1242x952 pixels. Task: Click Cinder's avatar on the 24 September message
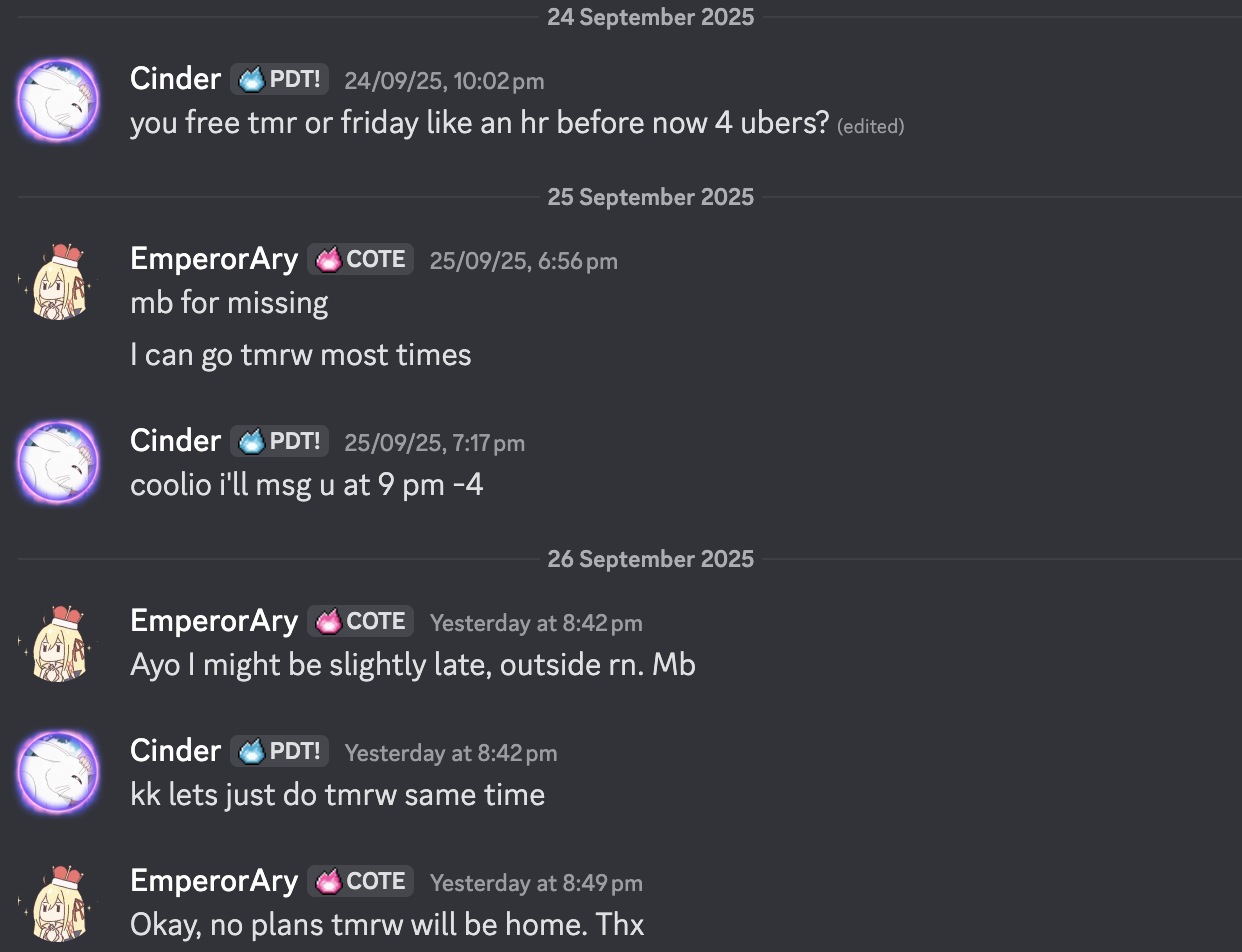pyautogui.click(x=58, y=100)
